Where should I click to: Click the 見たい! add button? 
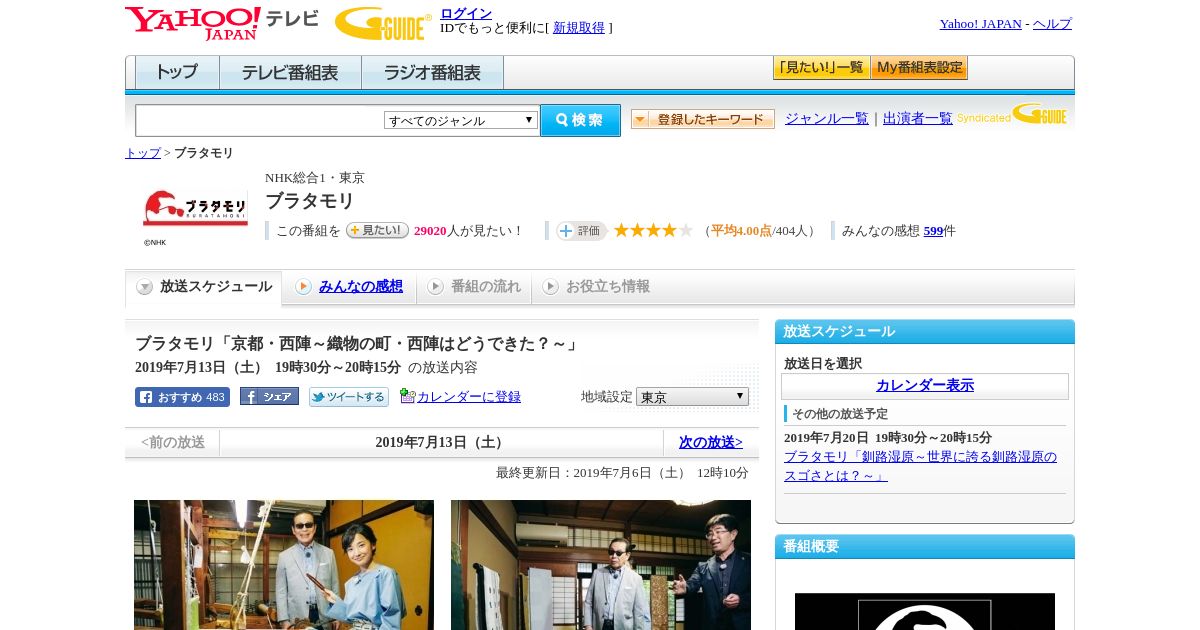377,230
